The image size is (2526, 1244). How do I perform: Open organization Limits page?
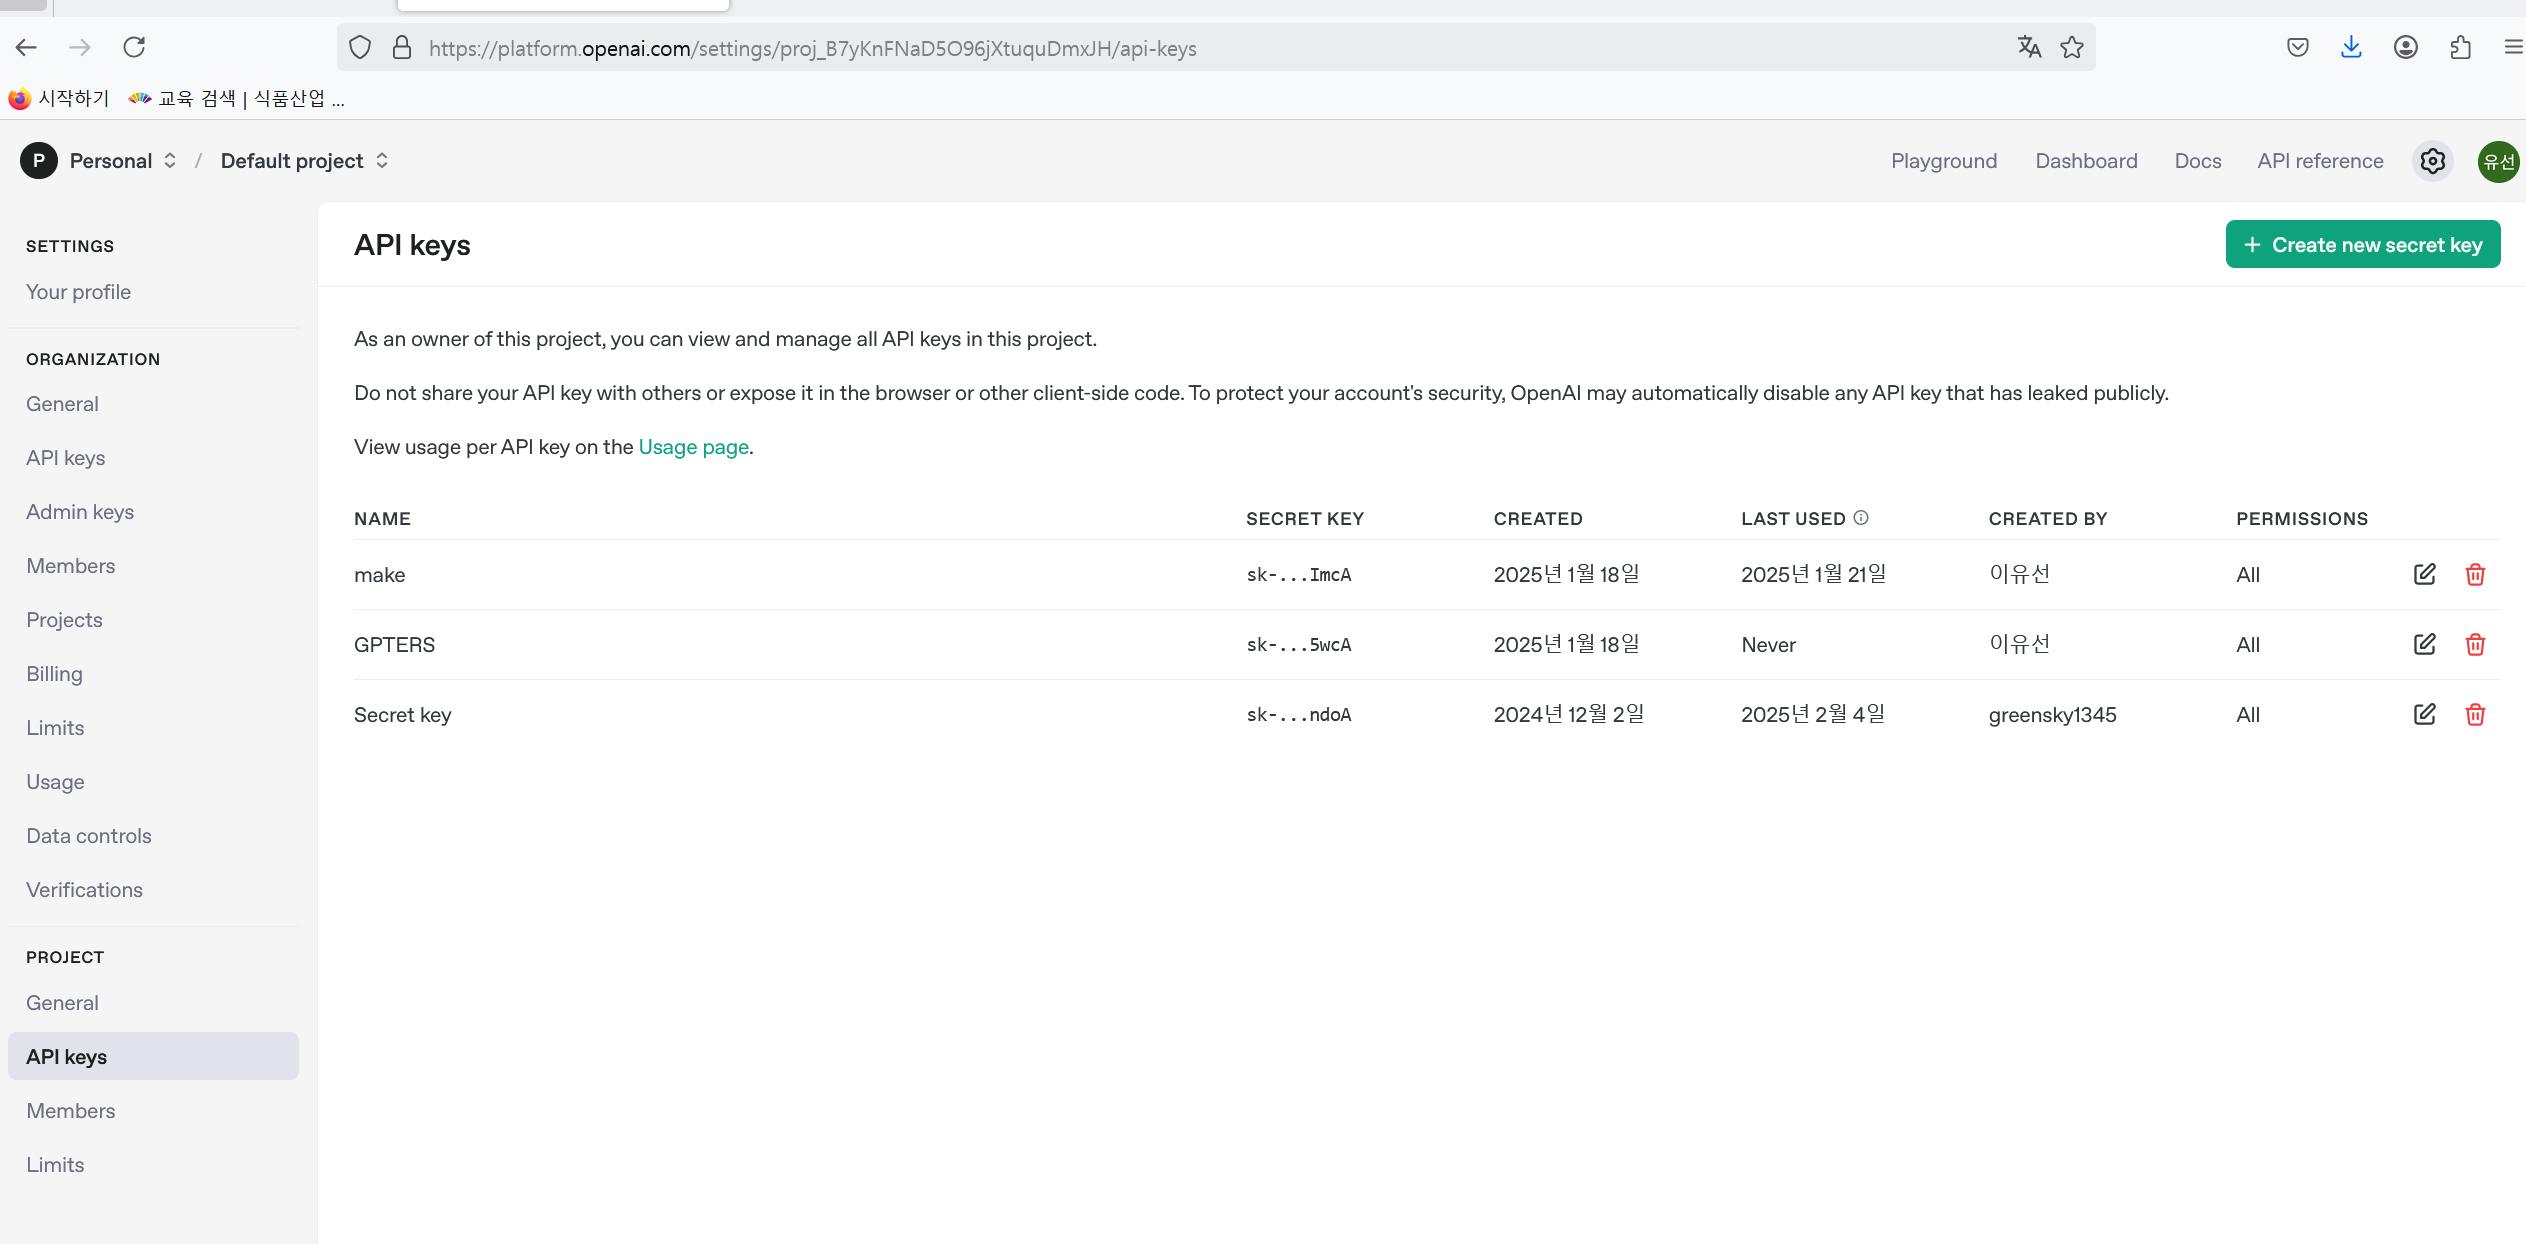click(153, 728)
